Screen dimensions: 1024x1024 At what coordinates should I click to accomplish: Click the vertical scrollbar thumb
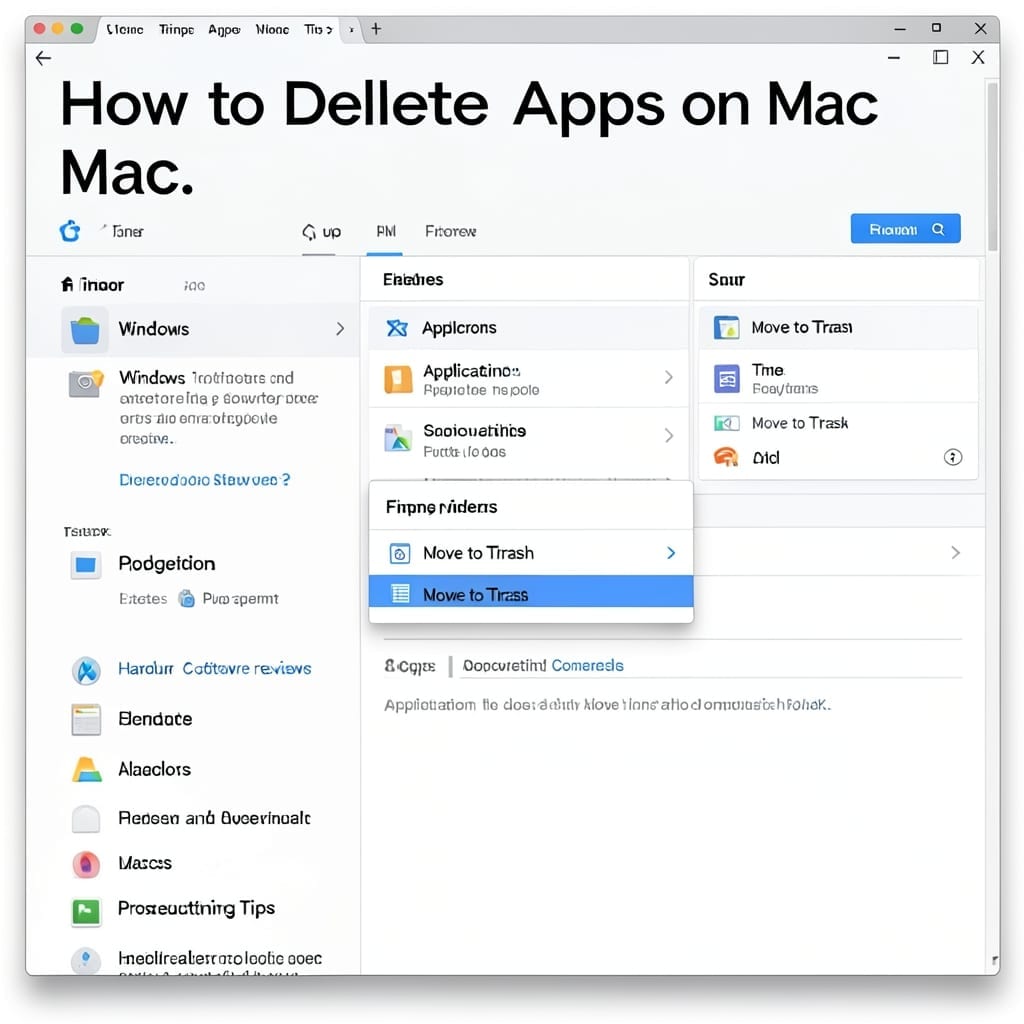(993, 166)
